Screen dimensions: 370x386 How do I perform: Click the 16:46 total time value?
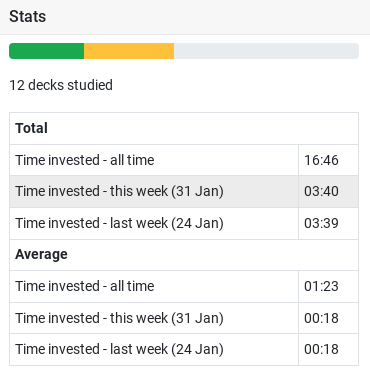[321, 160]
